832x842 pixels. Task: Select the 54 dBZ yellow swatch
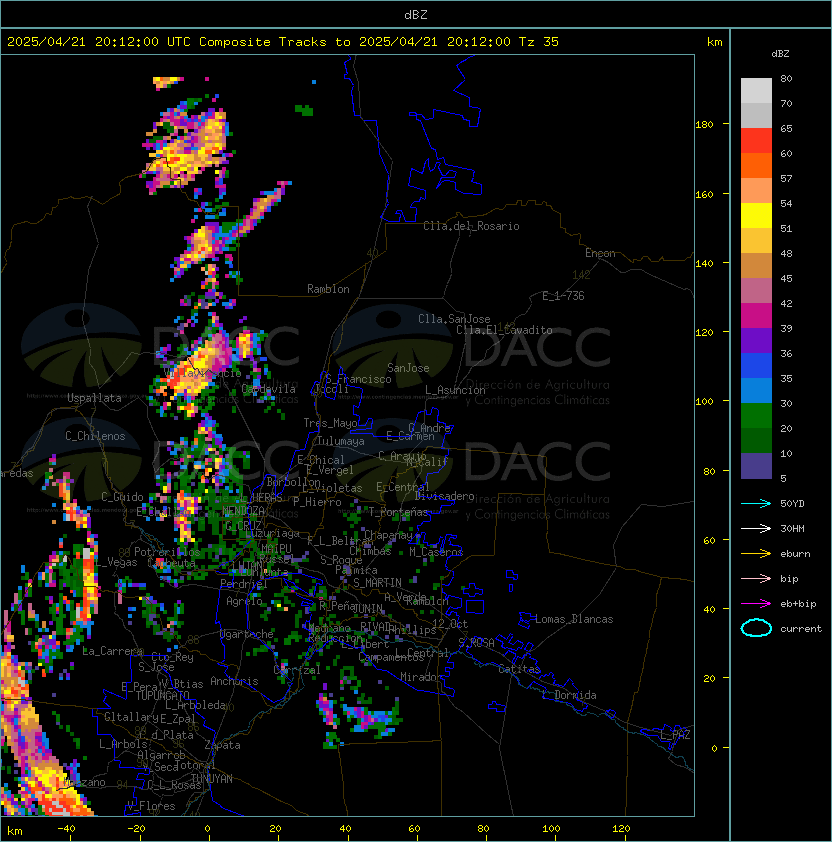tap(756, 215)
